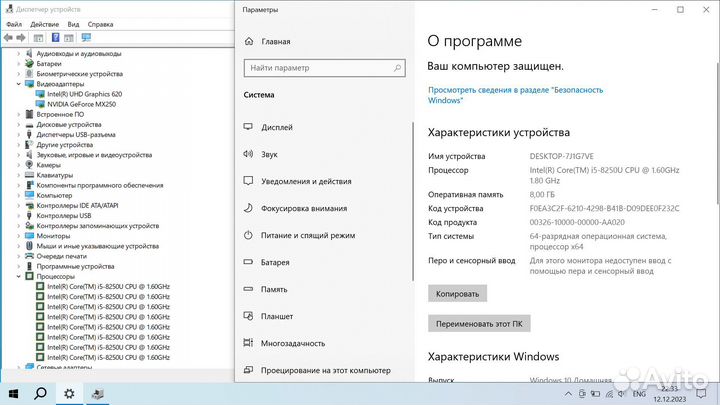Open the Дисплей settings icon
The width and height of the screenshot is (720, 405).
coord(248,127)
